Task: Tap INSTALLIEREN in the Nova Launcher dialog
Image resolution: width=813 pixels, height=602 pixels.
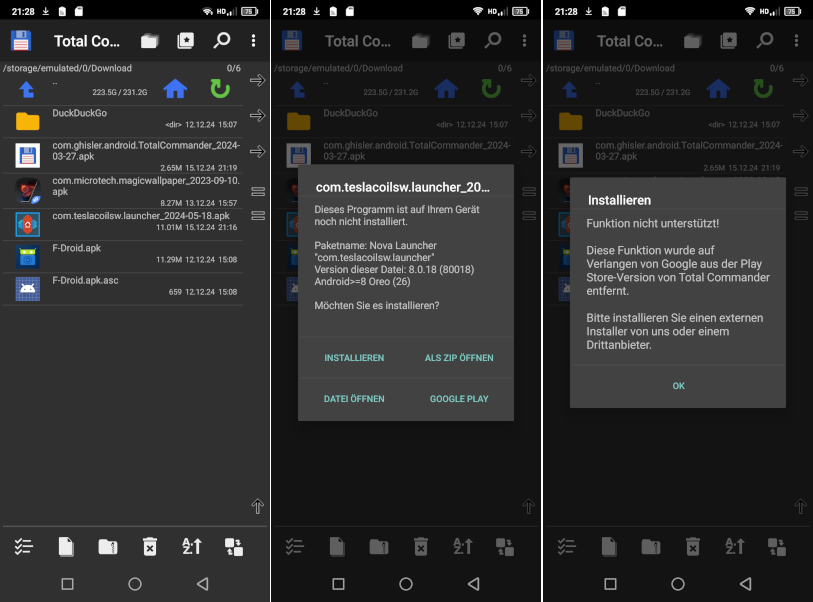Action: [354, 358]
